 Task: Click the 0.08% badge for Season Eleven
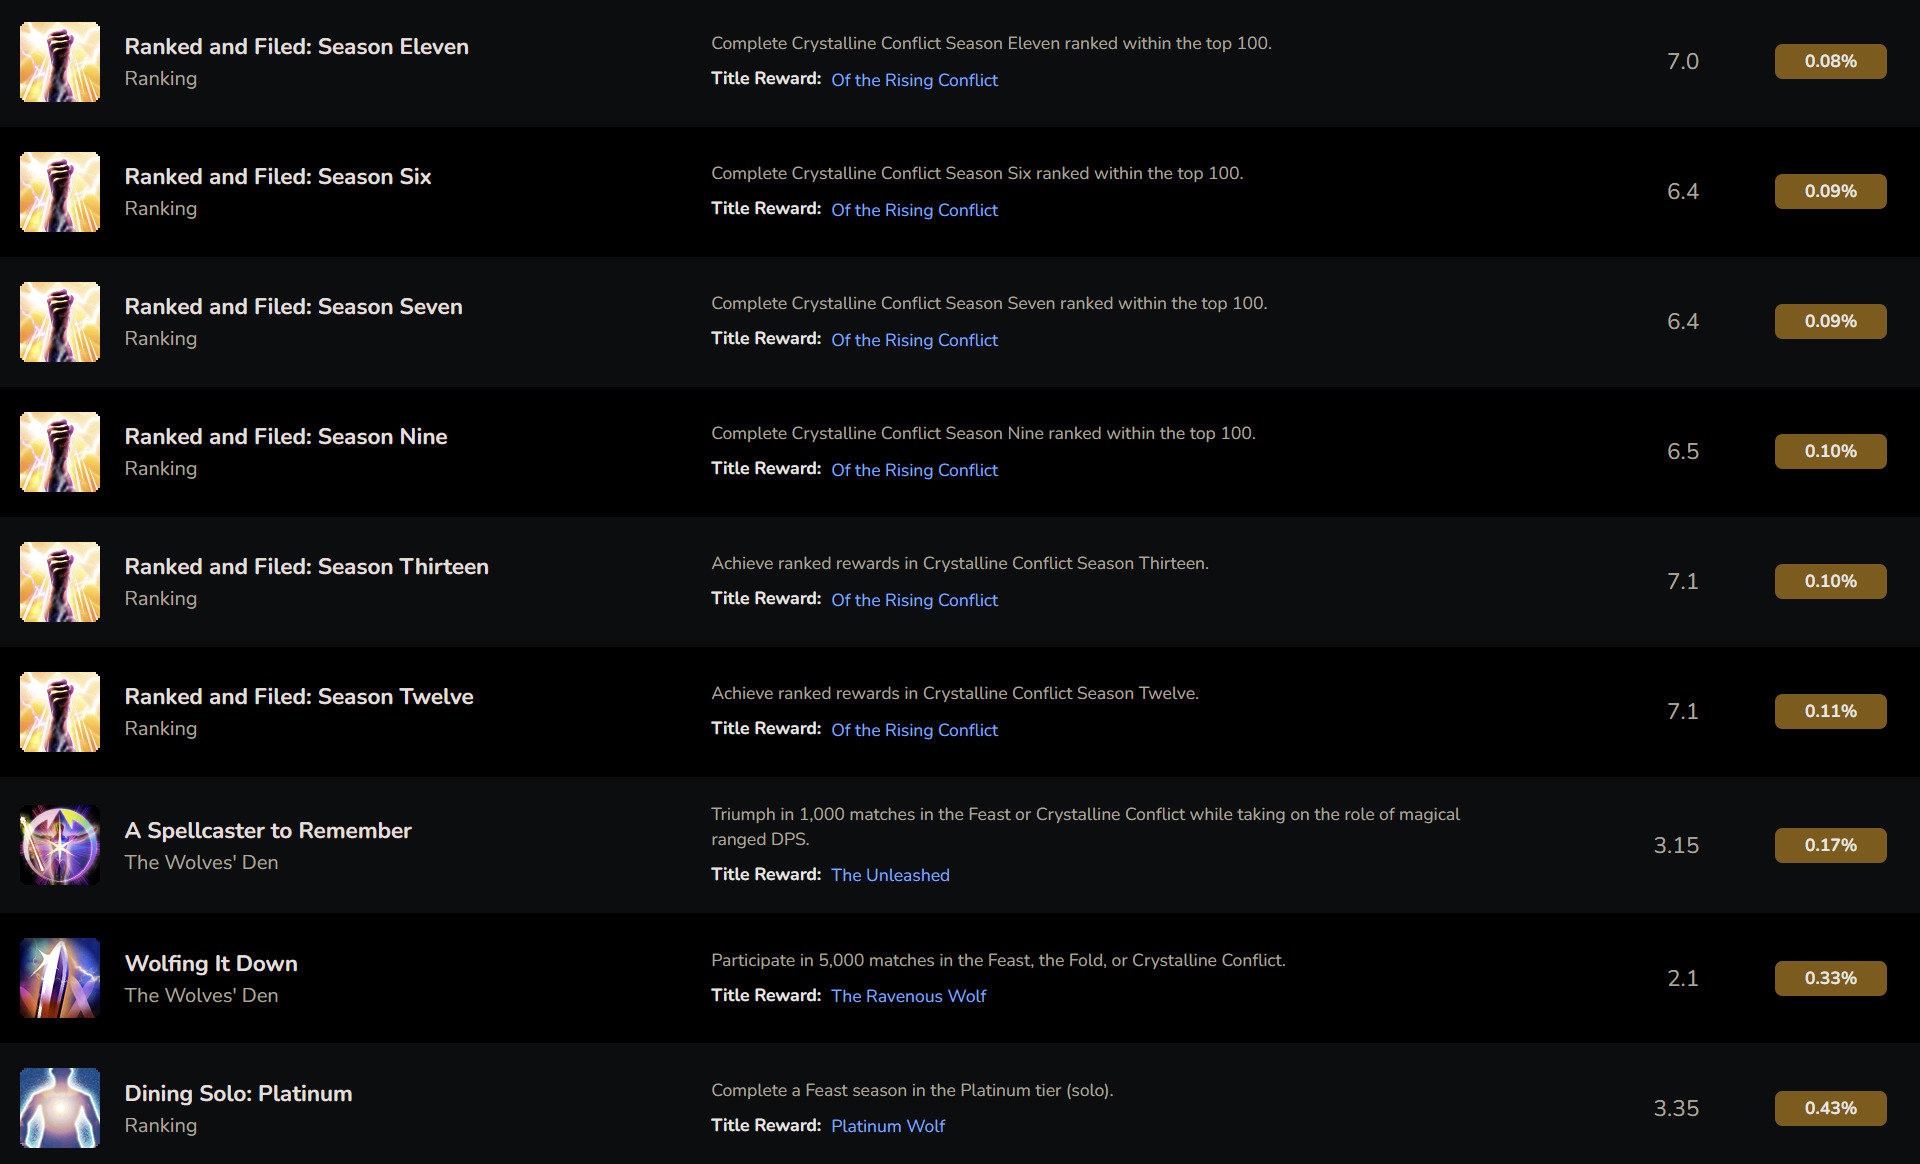coord(1830,61)
